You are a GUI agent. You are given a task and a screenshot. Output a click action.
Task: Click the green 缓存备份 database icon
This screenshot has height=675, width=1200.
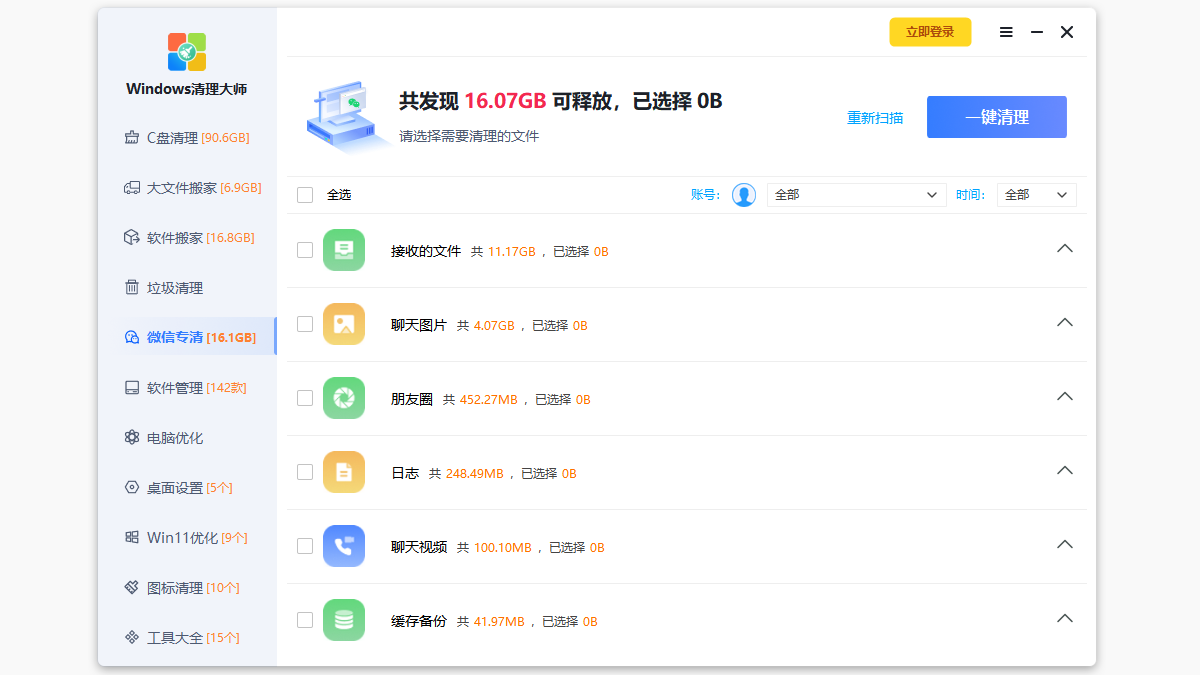coord(344,620)
